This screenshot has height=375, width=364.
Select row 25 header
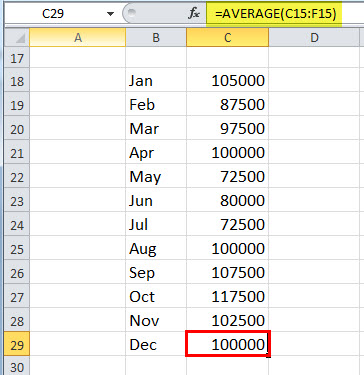point(17,249)
